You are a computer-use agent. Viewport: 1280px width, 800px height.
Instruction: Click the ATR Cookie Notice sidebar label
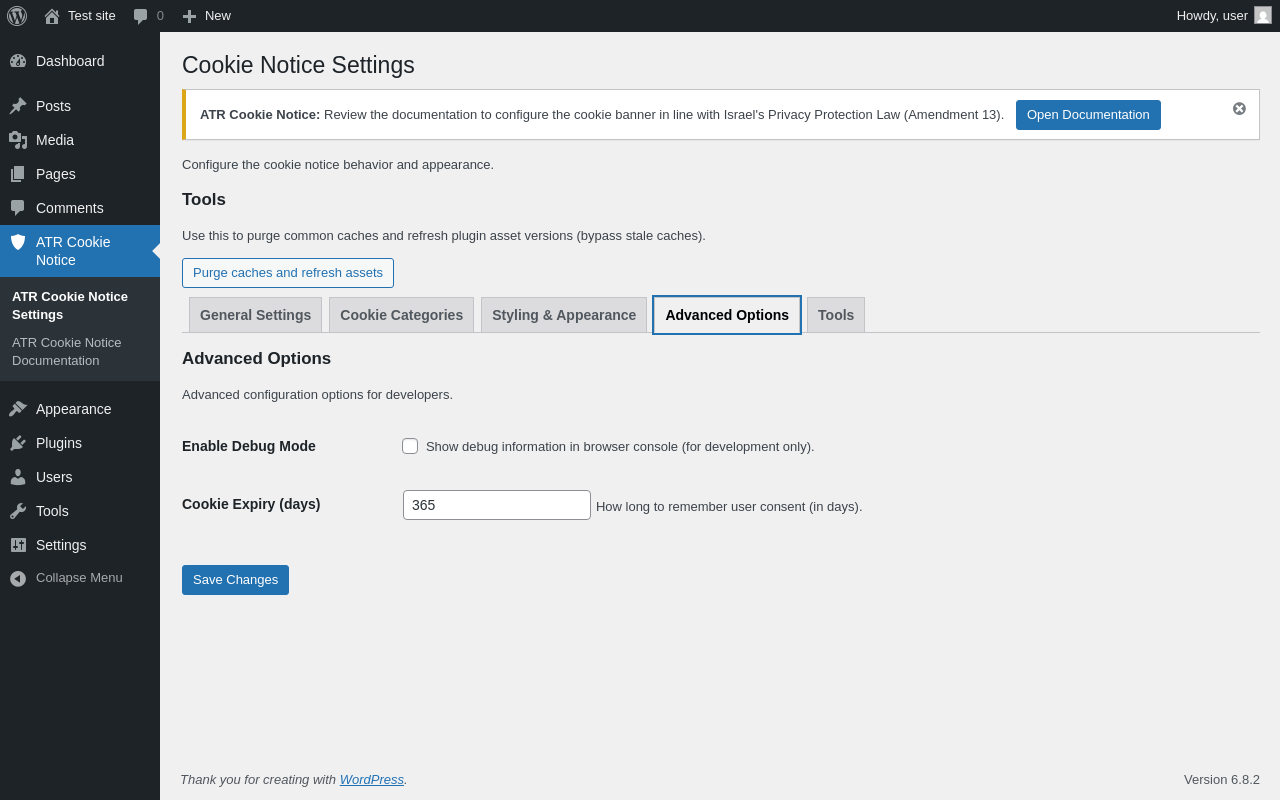[73, 251]
